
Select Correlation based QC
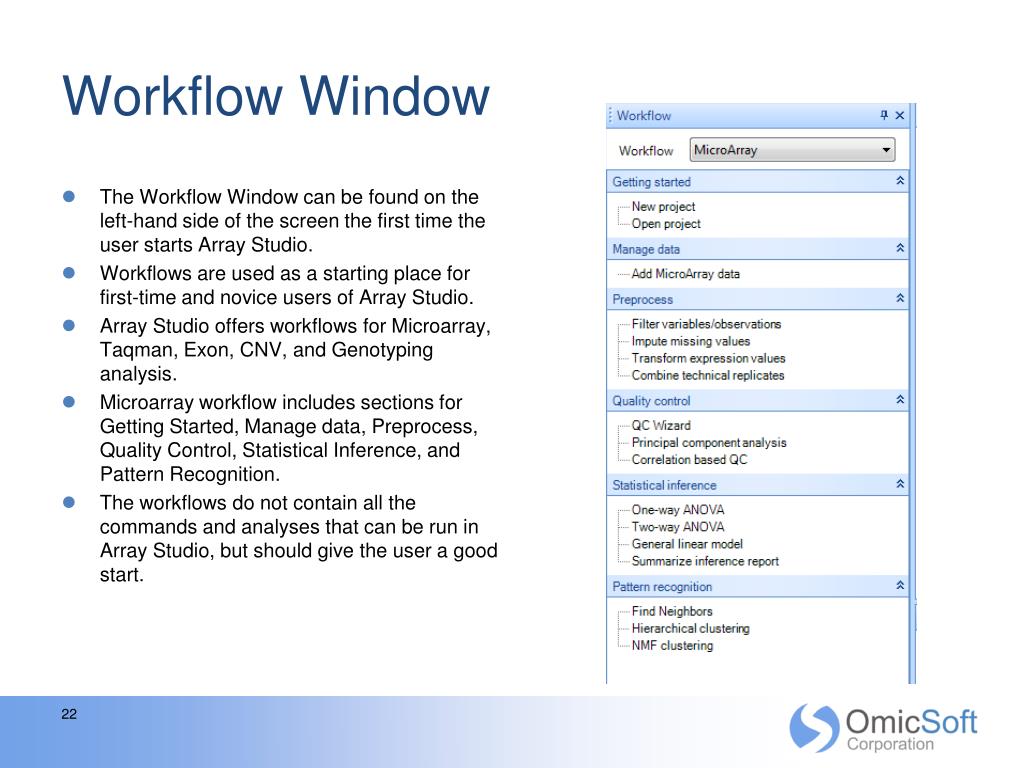(x=689, y=459)
